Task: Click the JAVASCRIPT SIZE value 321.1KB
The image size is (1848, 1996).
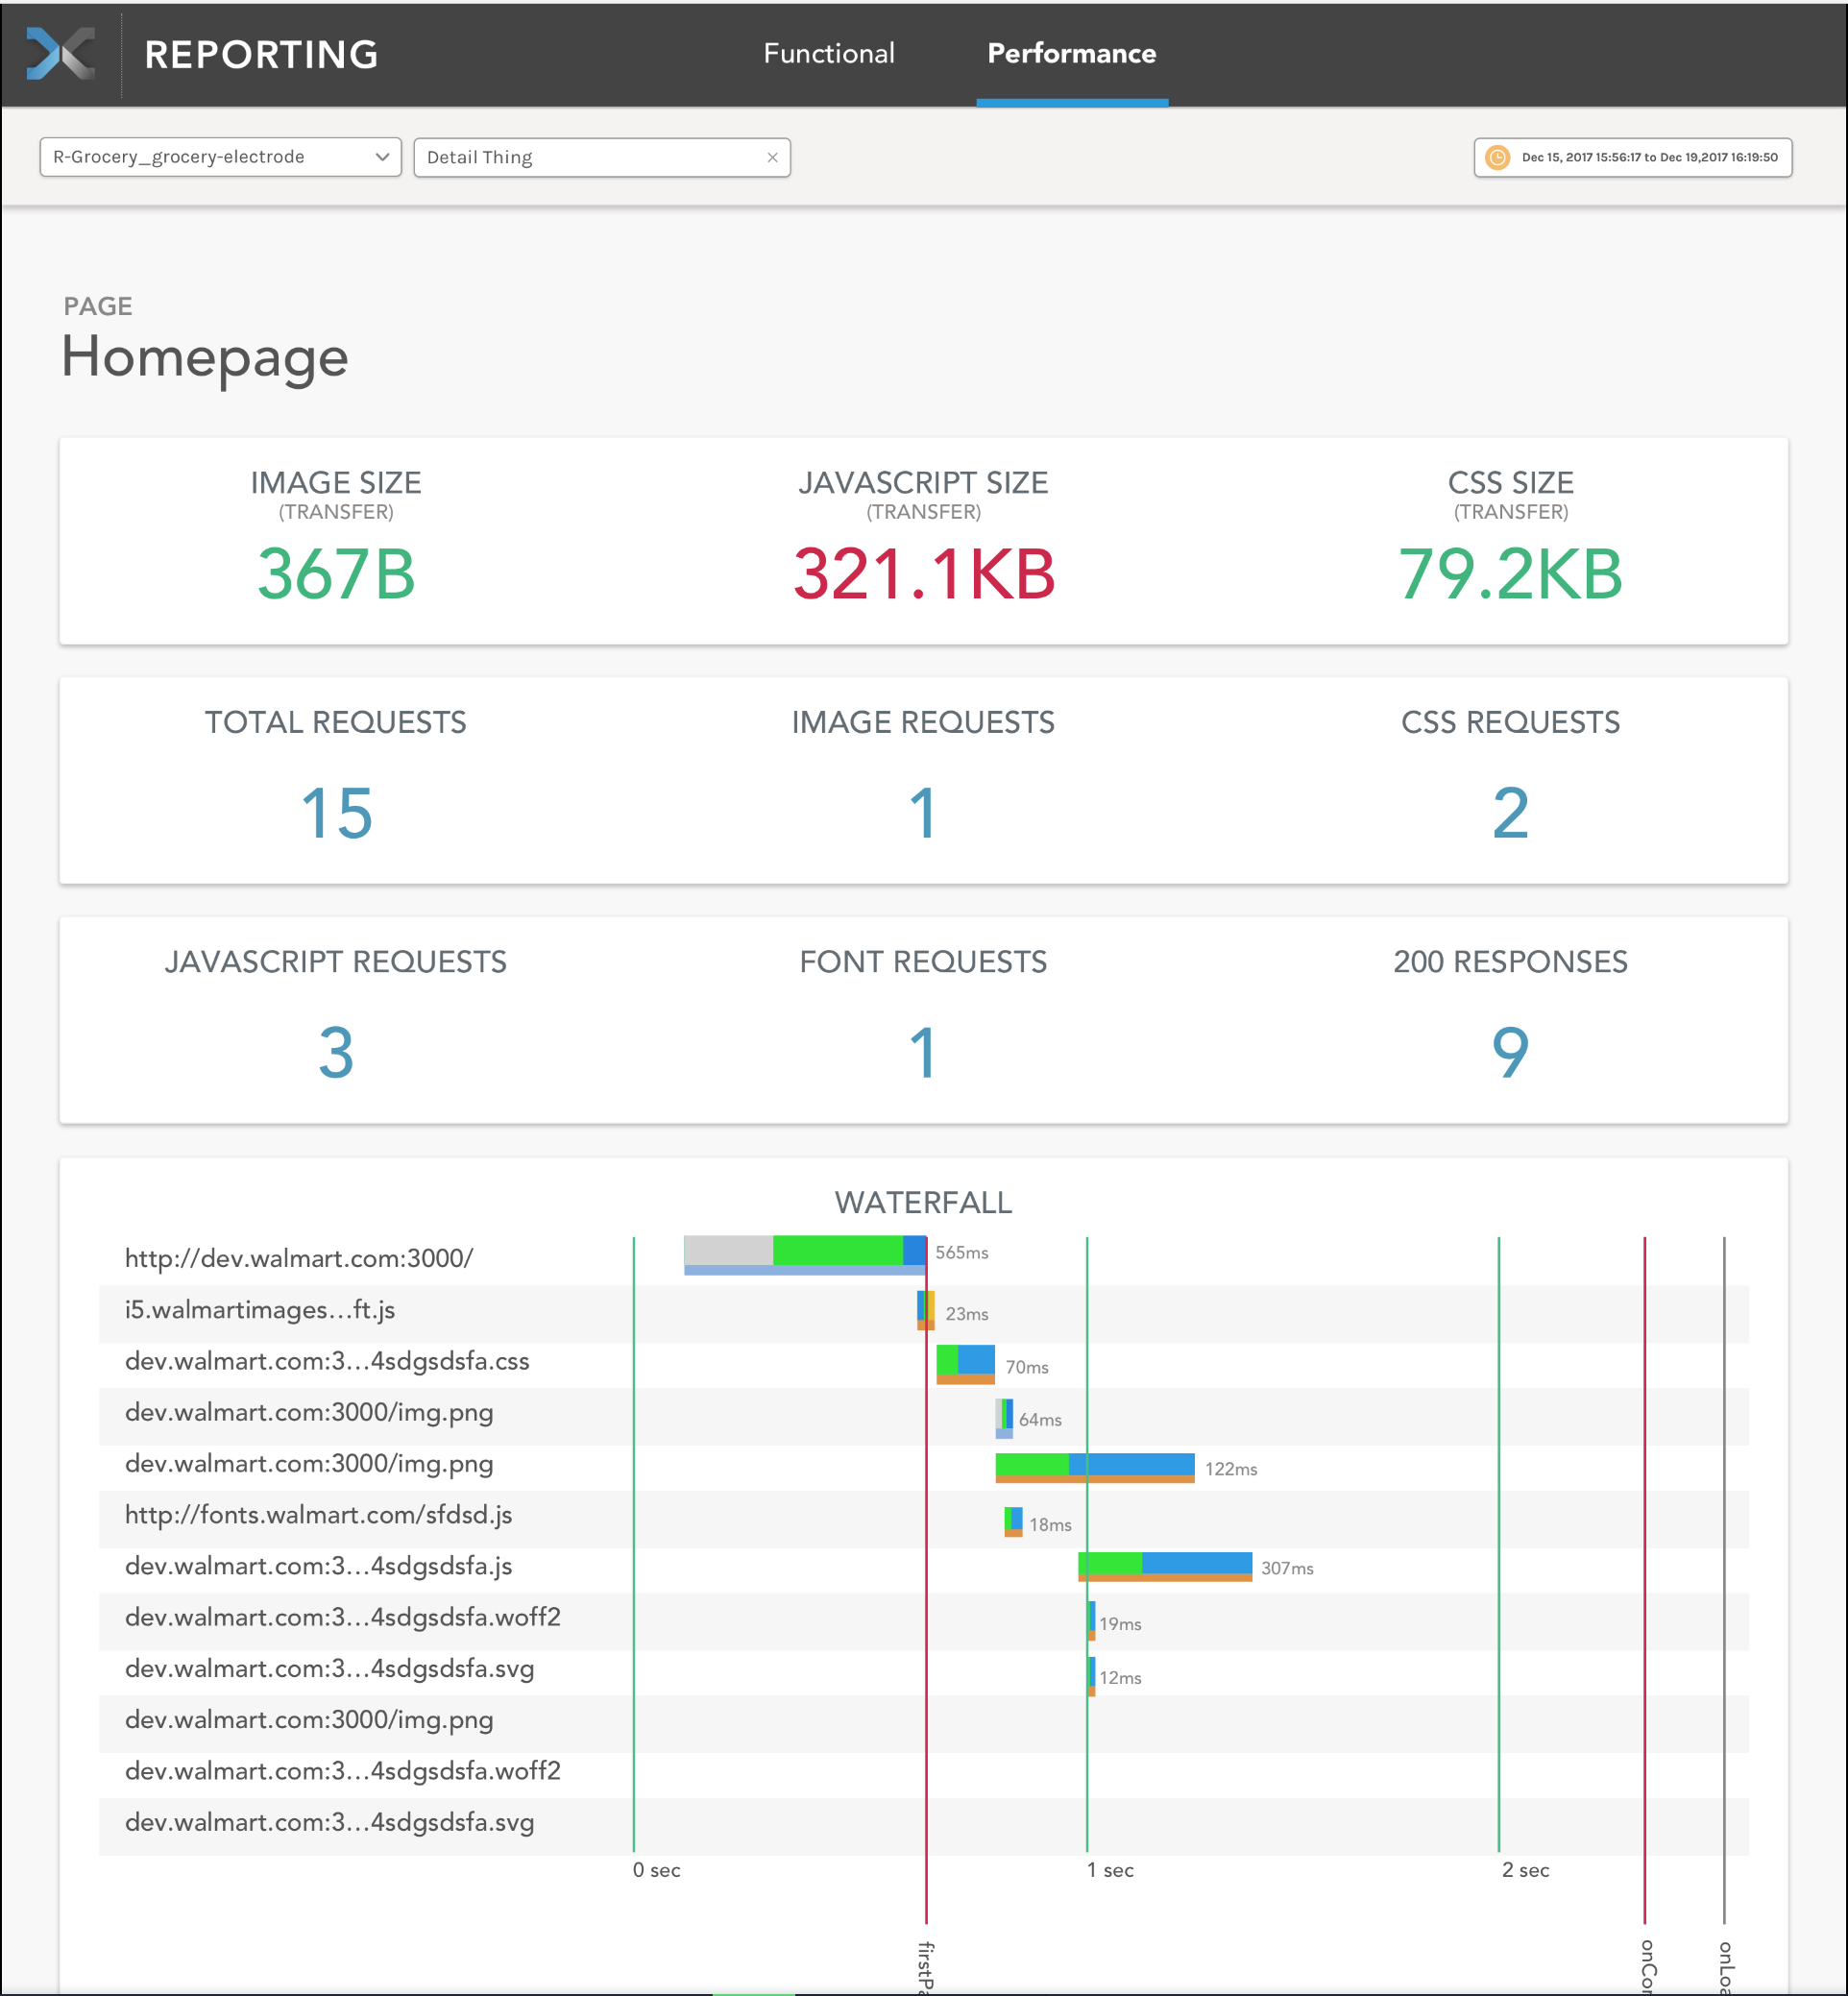Action: [x=923, y=574]
